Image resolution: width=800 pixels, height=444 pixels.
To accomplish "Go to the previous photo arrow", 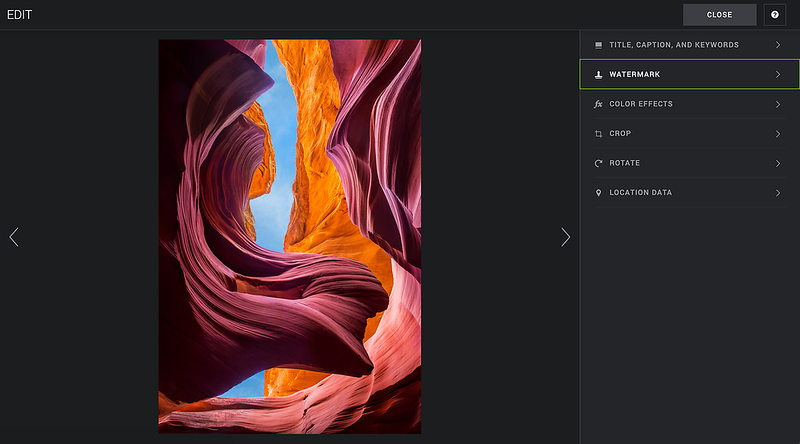I will 14,237.
